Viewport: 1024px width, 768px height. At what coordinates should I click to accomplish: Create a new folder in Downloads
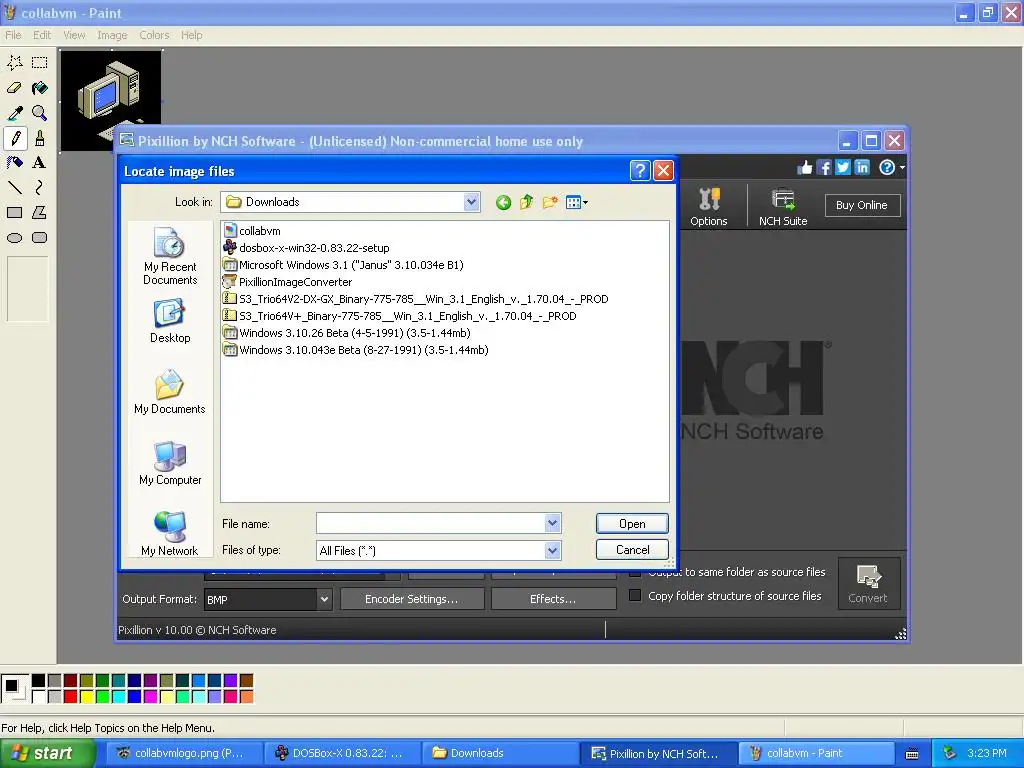coord(550,202)
